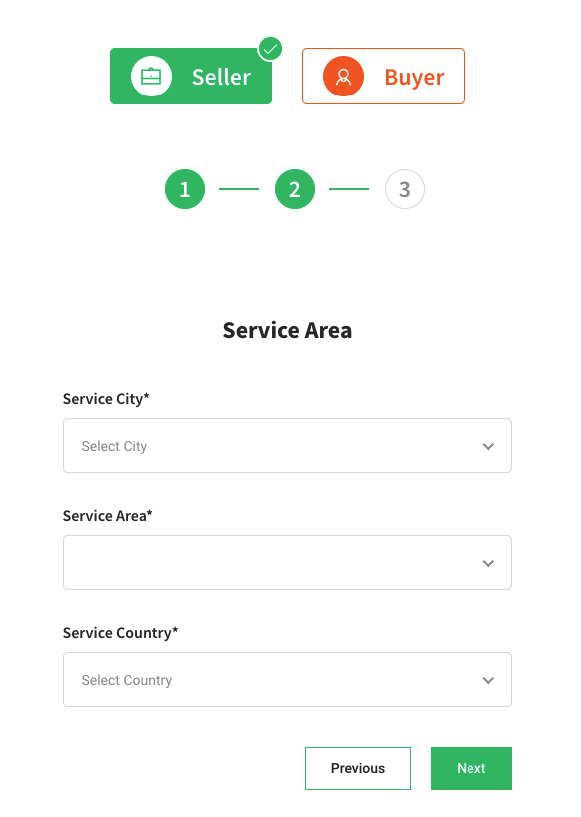This screenshot has height=817, width=581.
Task: Select the Seller account type
Action: pos(191,76)
